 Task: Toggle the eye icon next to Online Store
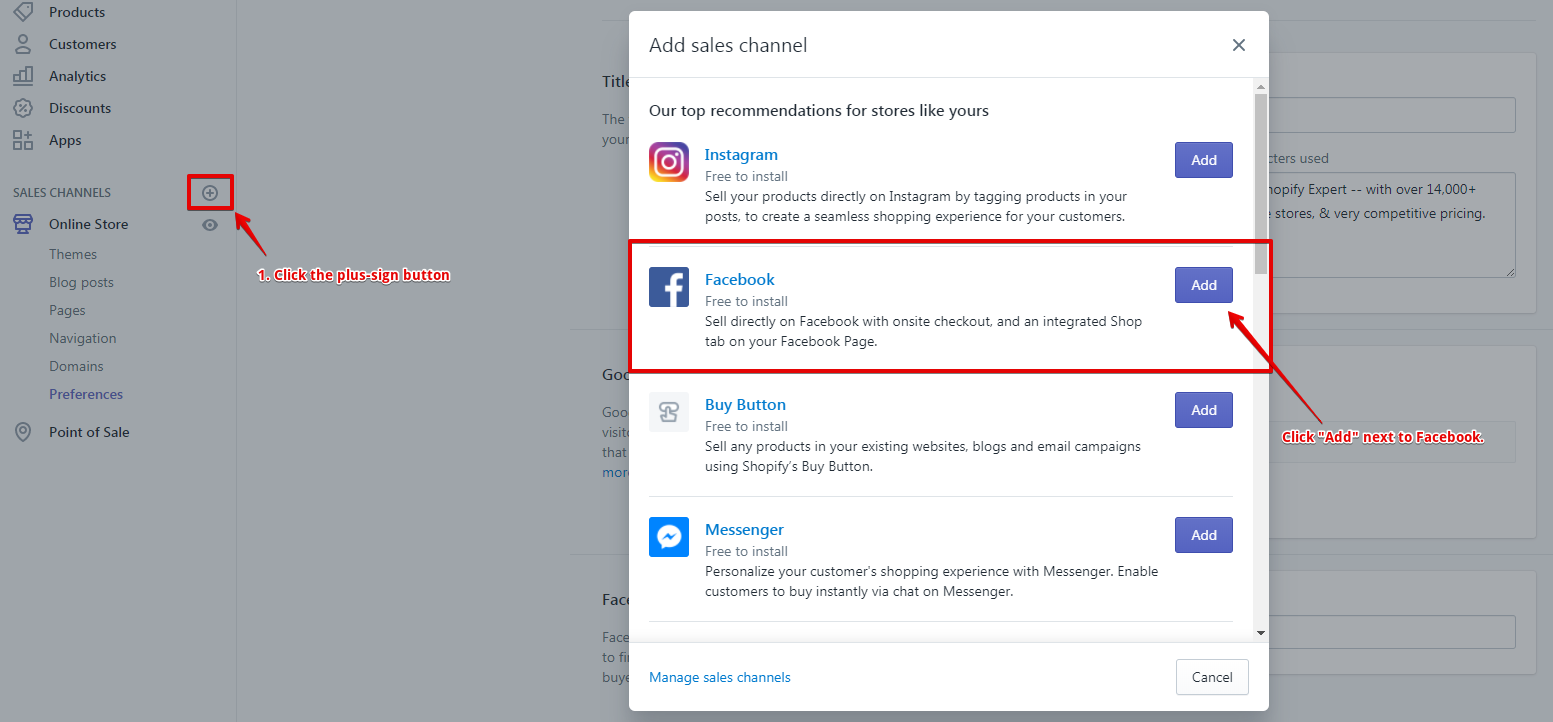(x=210, y=225)
